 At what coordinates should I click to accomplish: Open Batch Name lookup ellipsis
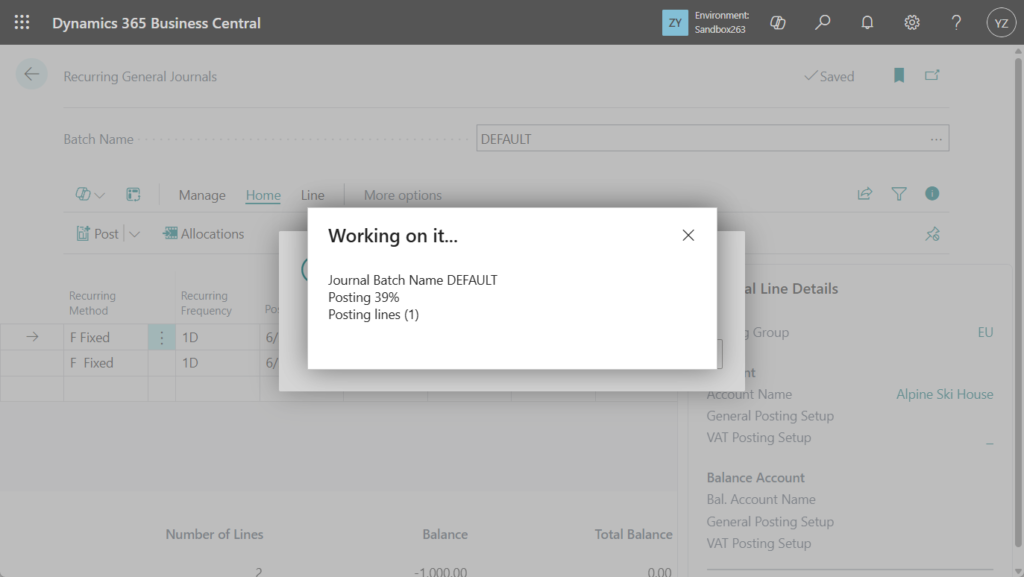[936, 139]
